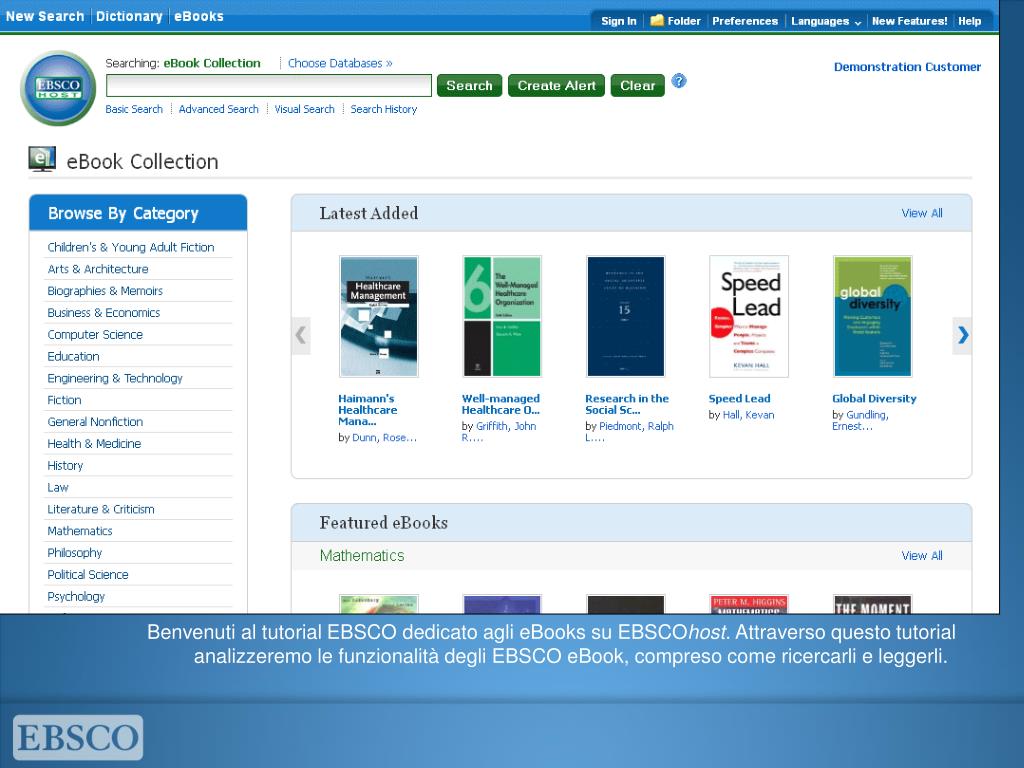1024x768 pixels.
Task: Click the eBook Collection database name link
Action: (212, 63)
